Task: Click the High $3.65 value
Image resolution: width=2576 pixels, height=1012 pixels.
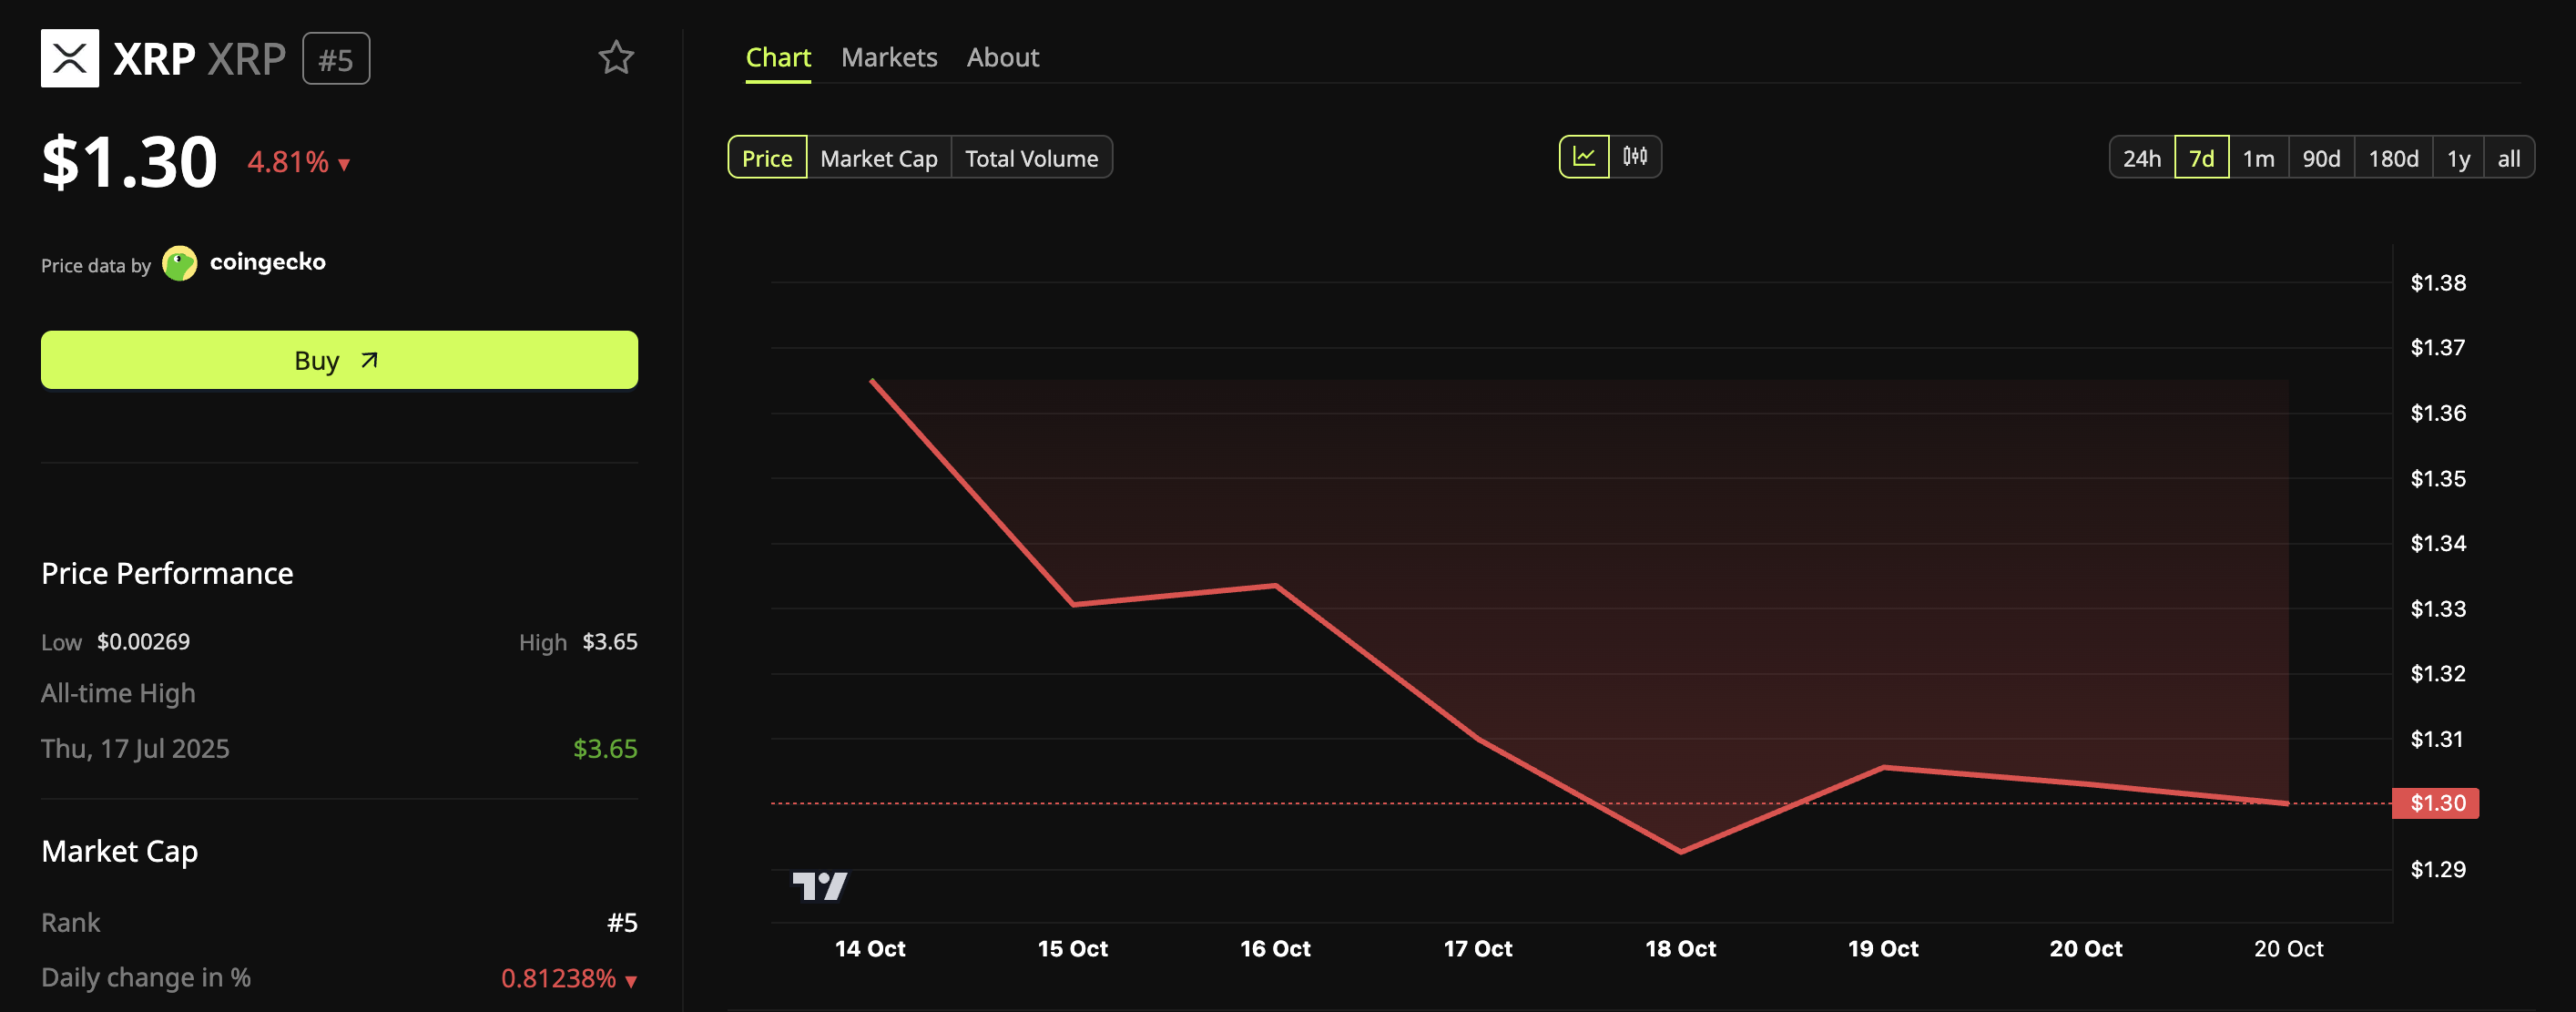Action: [x=610, y=642]
